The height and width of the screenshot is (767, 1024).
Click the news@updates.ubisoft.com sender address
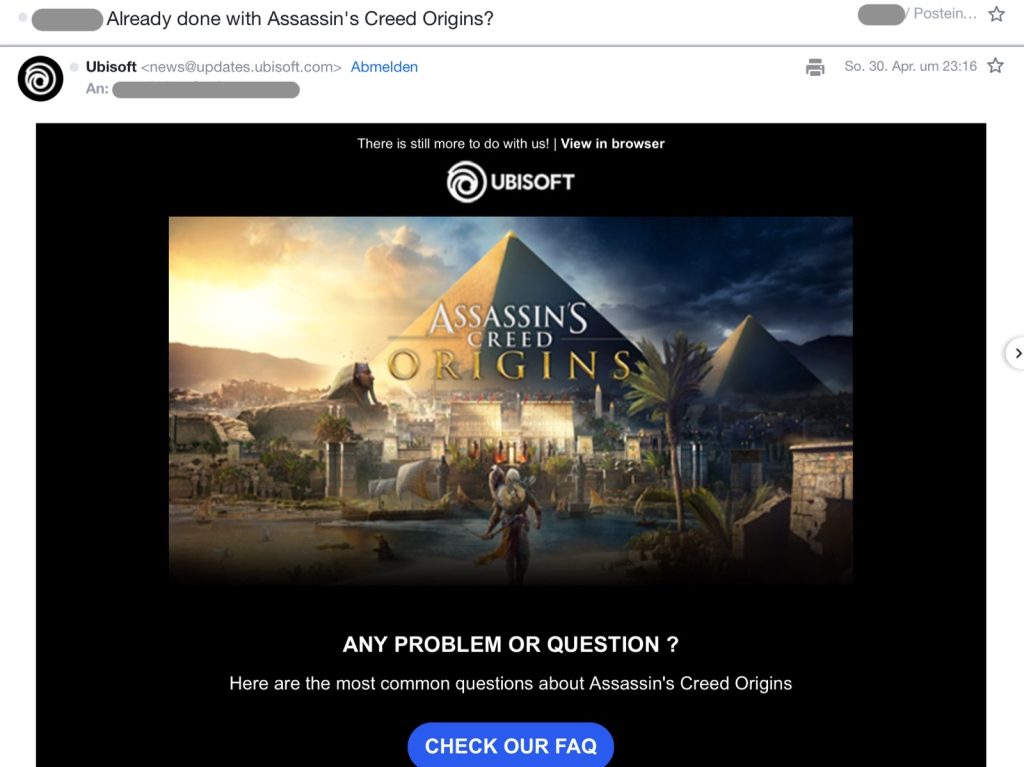[241, 67]
